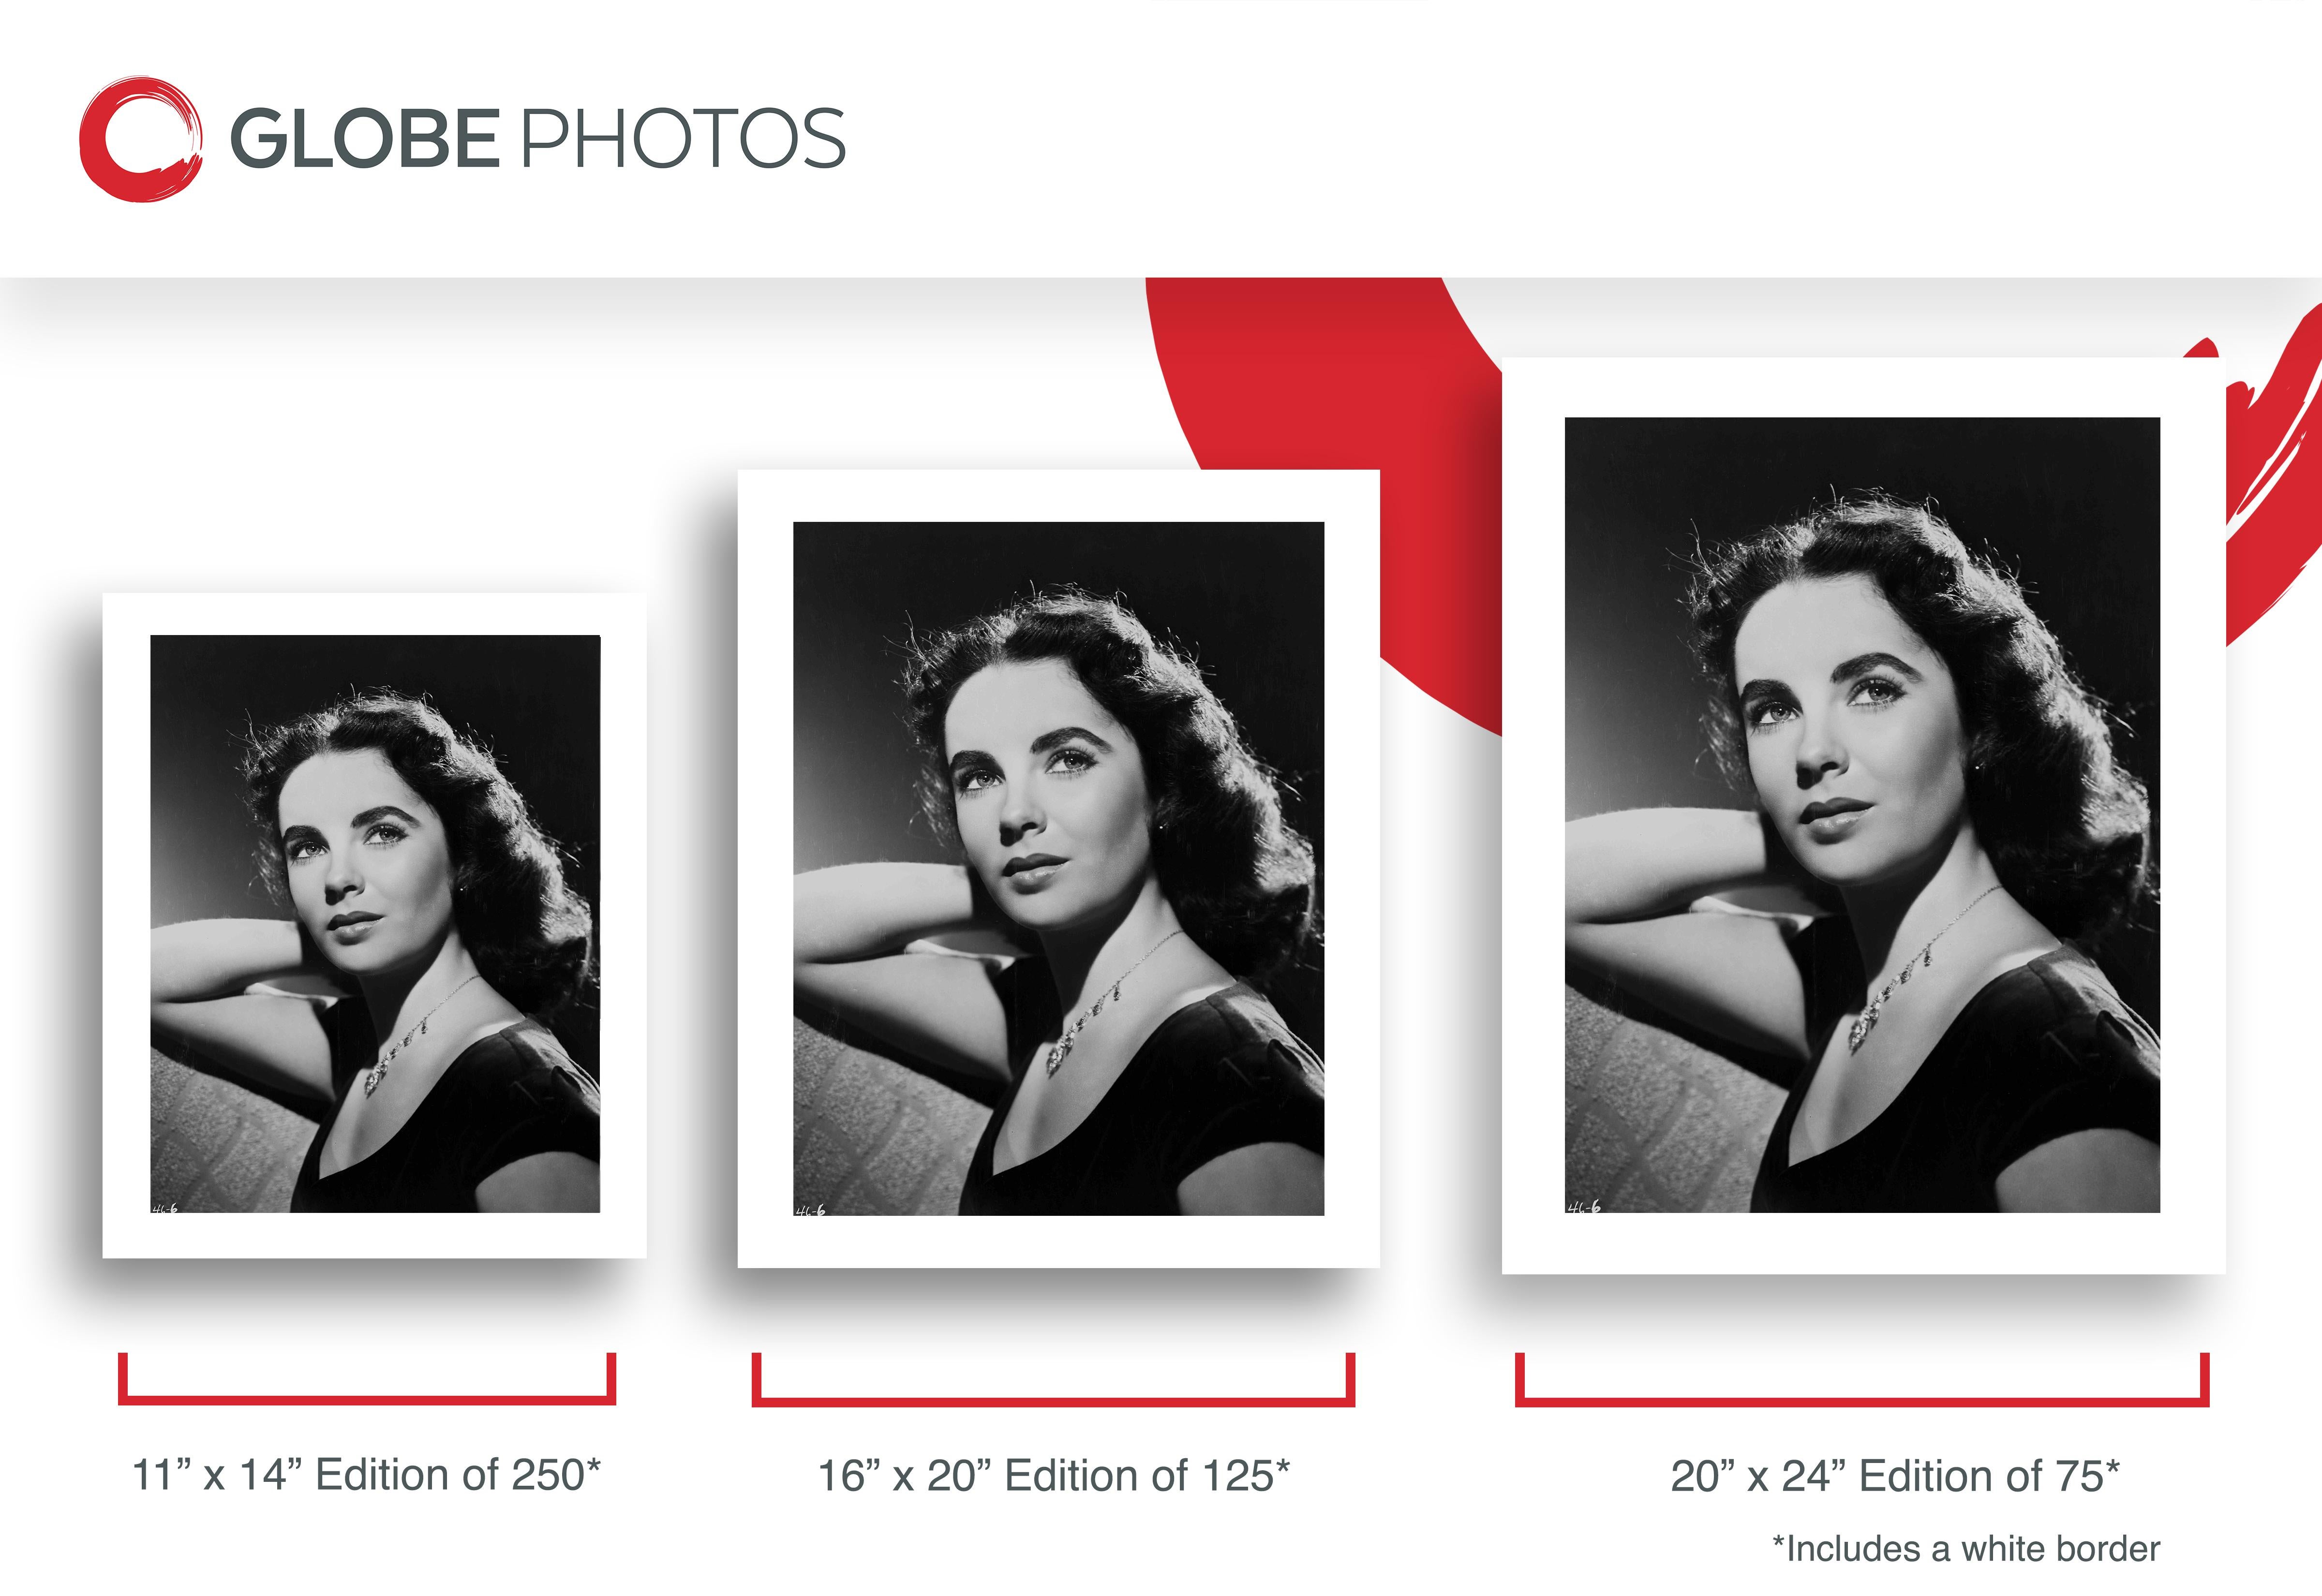Screen dimensions: 2322x1596
Task: Click the red Globe Photos circle logo
Action: tap(140, 139)
